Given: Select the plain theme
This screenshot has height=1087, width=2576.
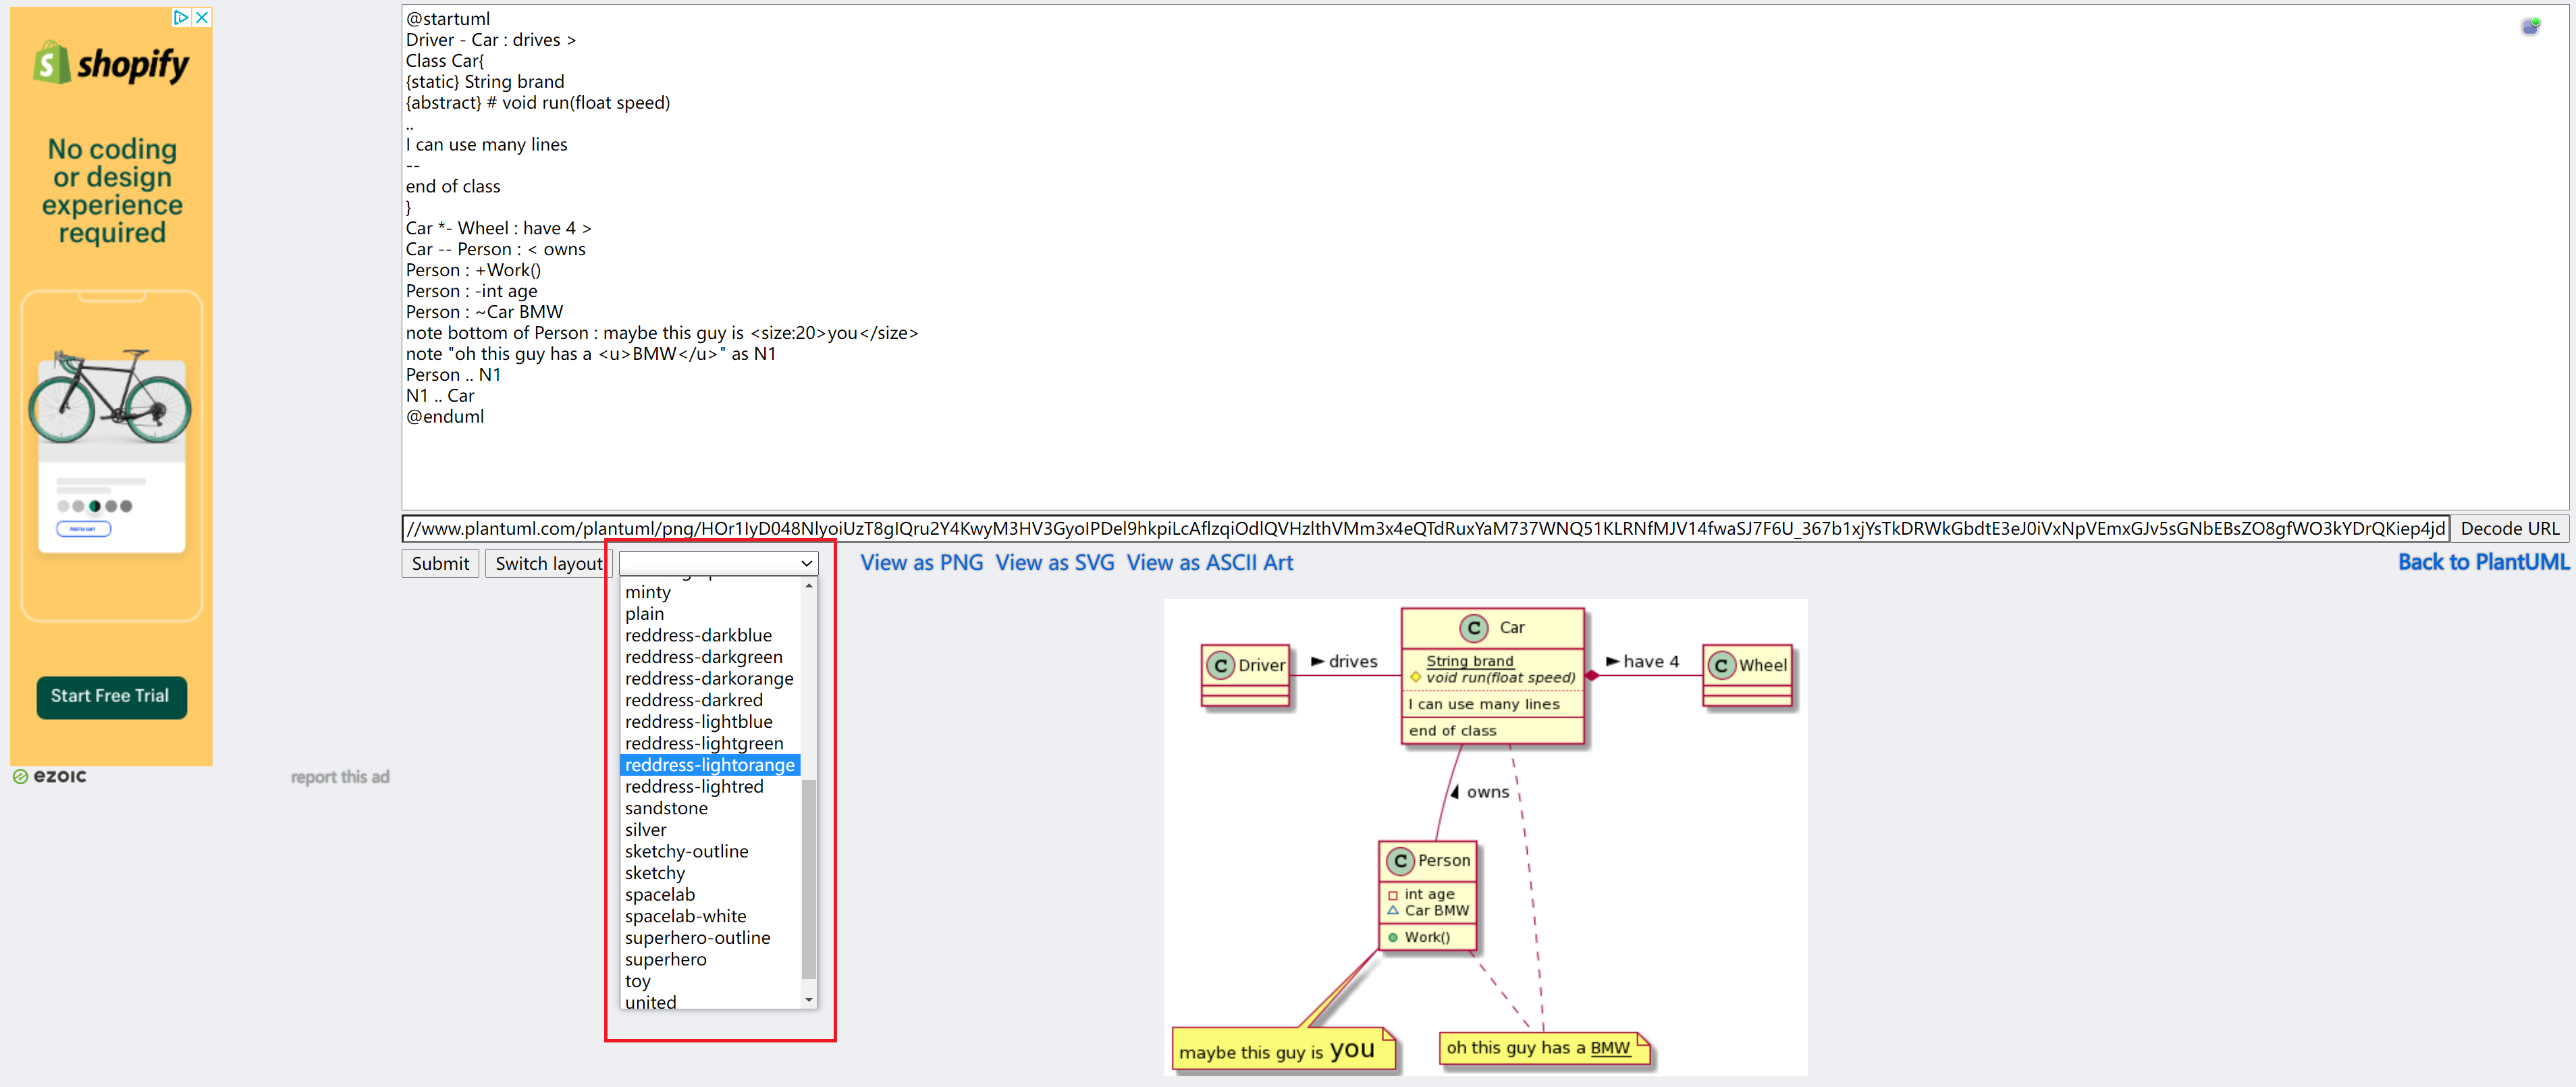Looking at the screenshot, I should 644,614.
